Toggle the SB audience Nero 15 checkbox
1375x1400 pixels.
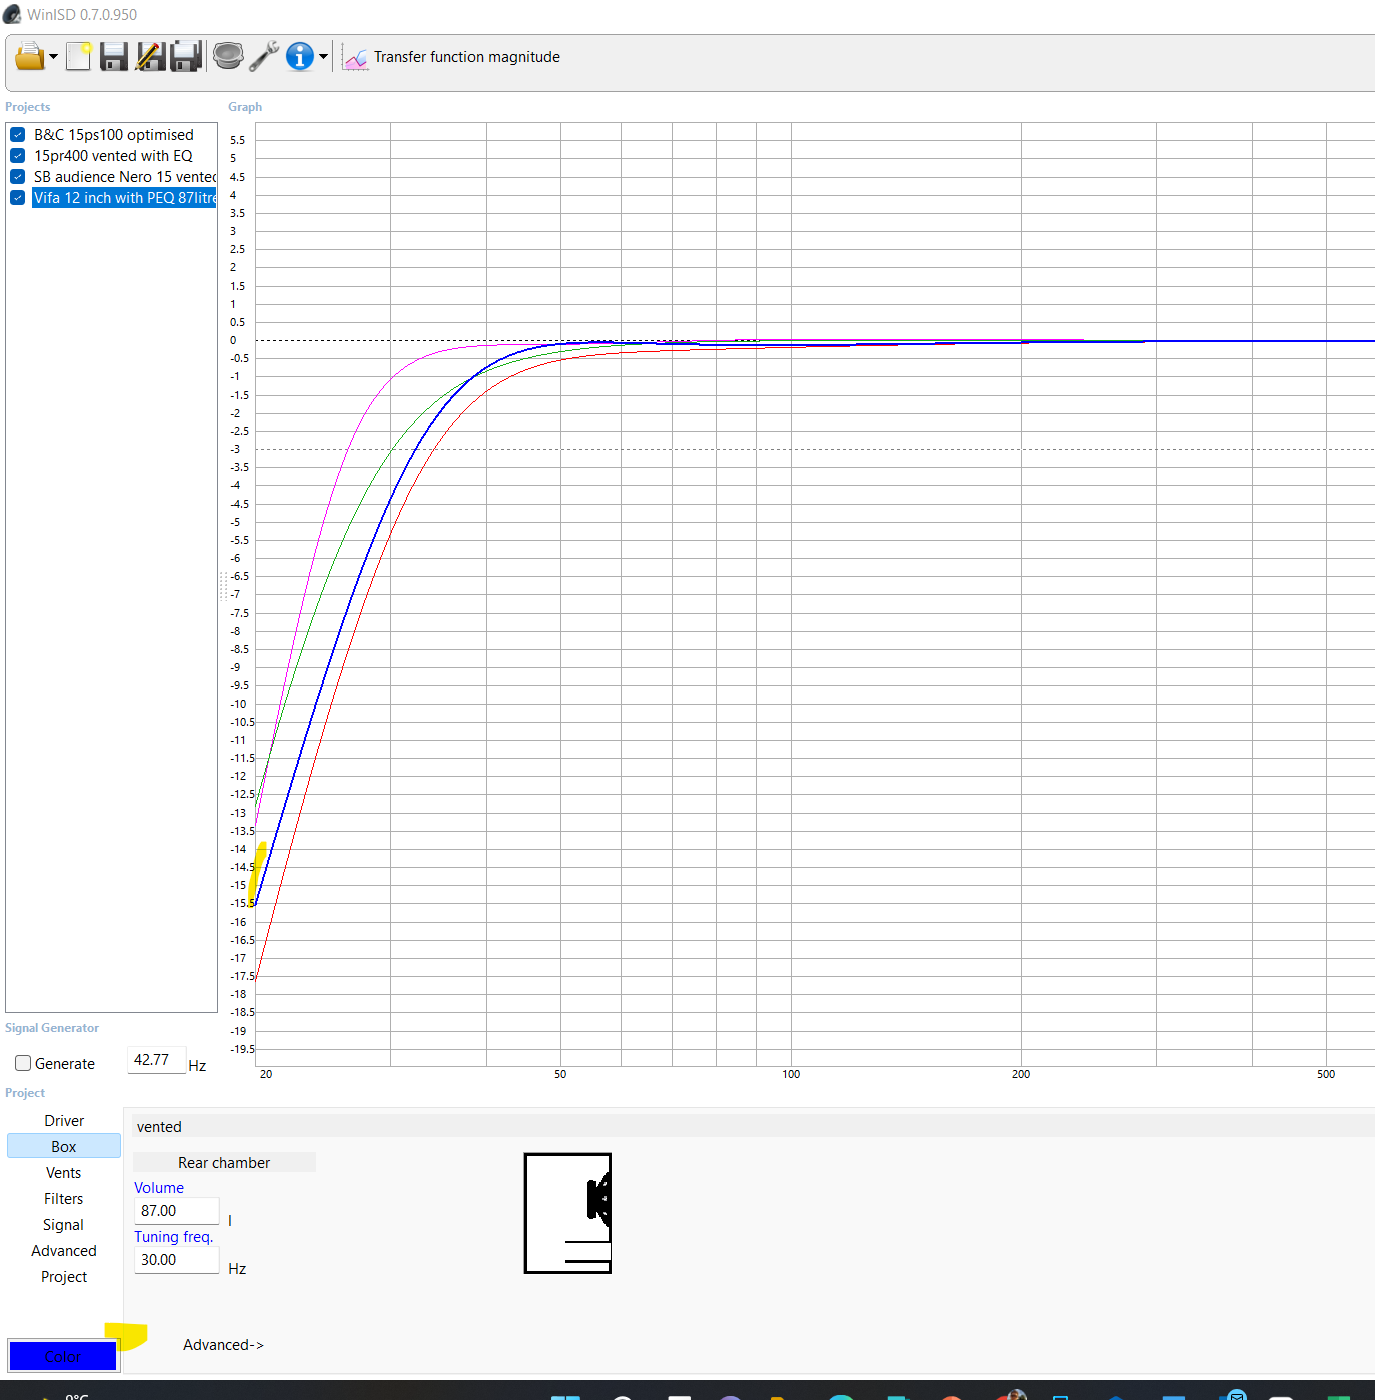pos(18,177)
